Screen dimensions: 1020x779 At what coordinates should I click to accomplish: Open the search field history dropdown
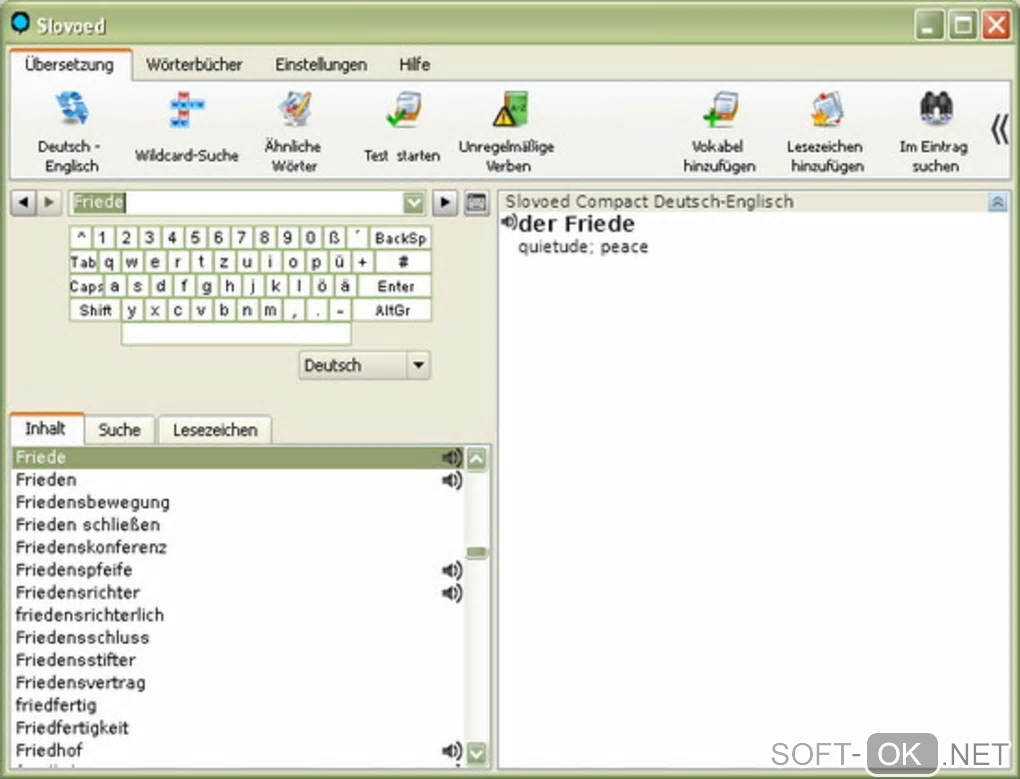414,203
